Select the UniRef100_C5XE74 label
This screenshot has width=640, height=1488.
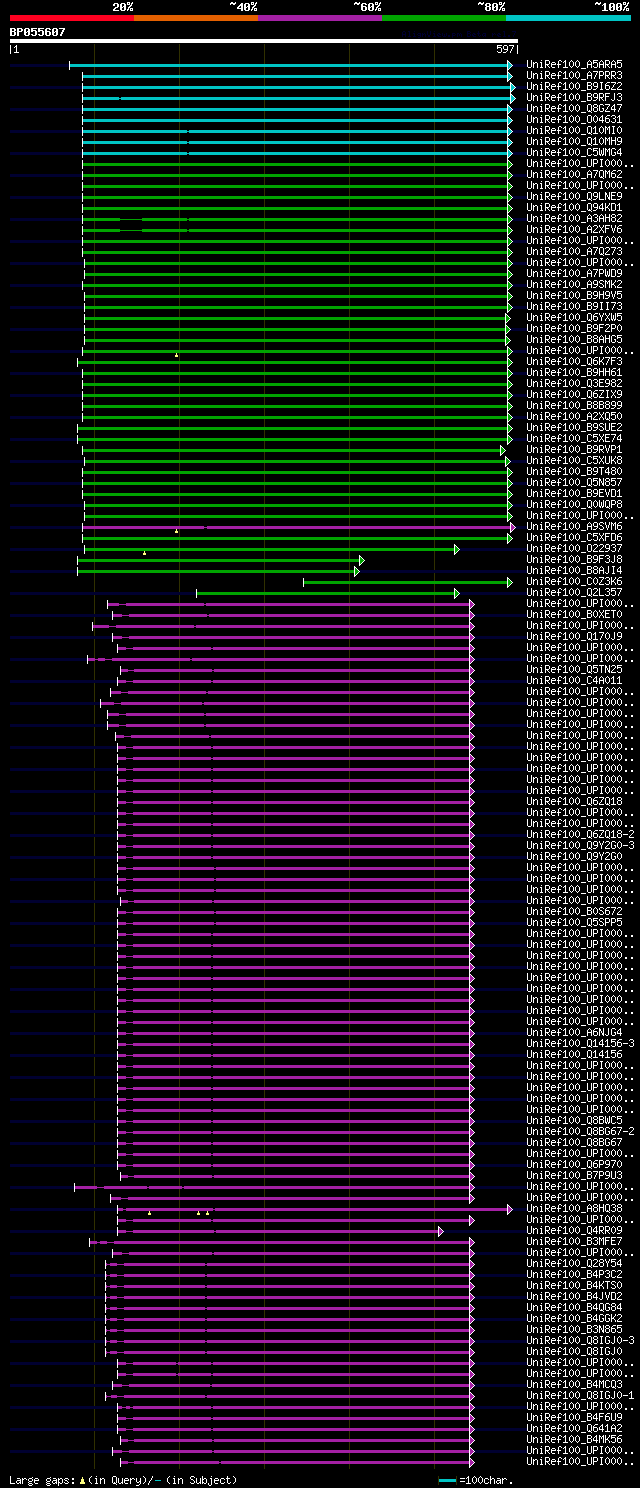(574, 438)
